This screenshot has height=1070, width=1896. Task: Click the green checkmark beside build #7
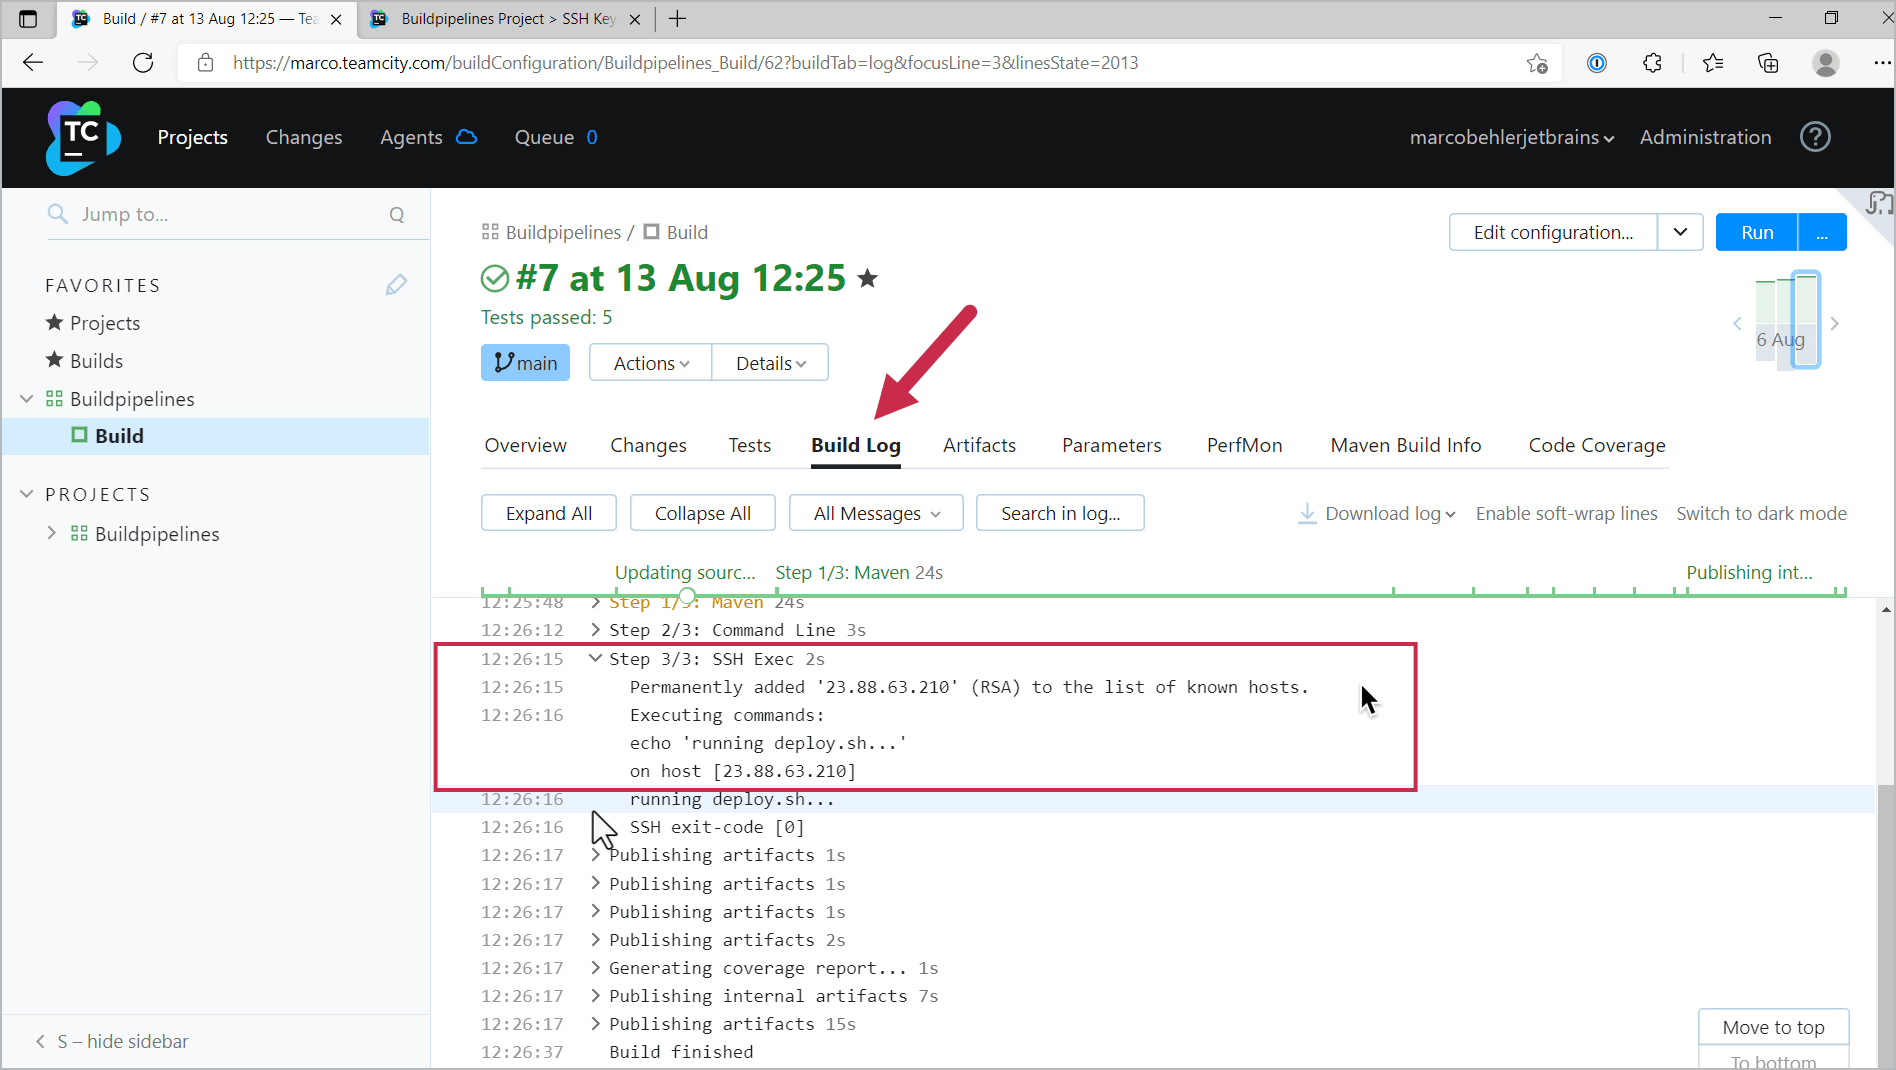click(494, 279)
